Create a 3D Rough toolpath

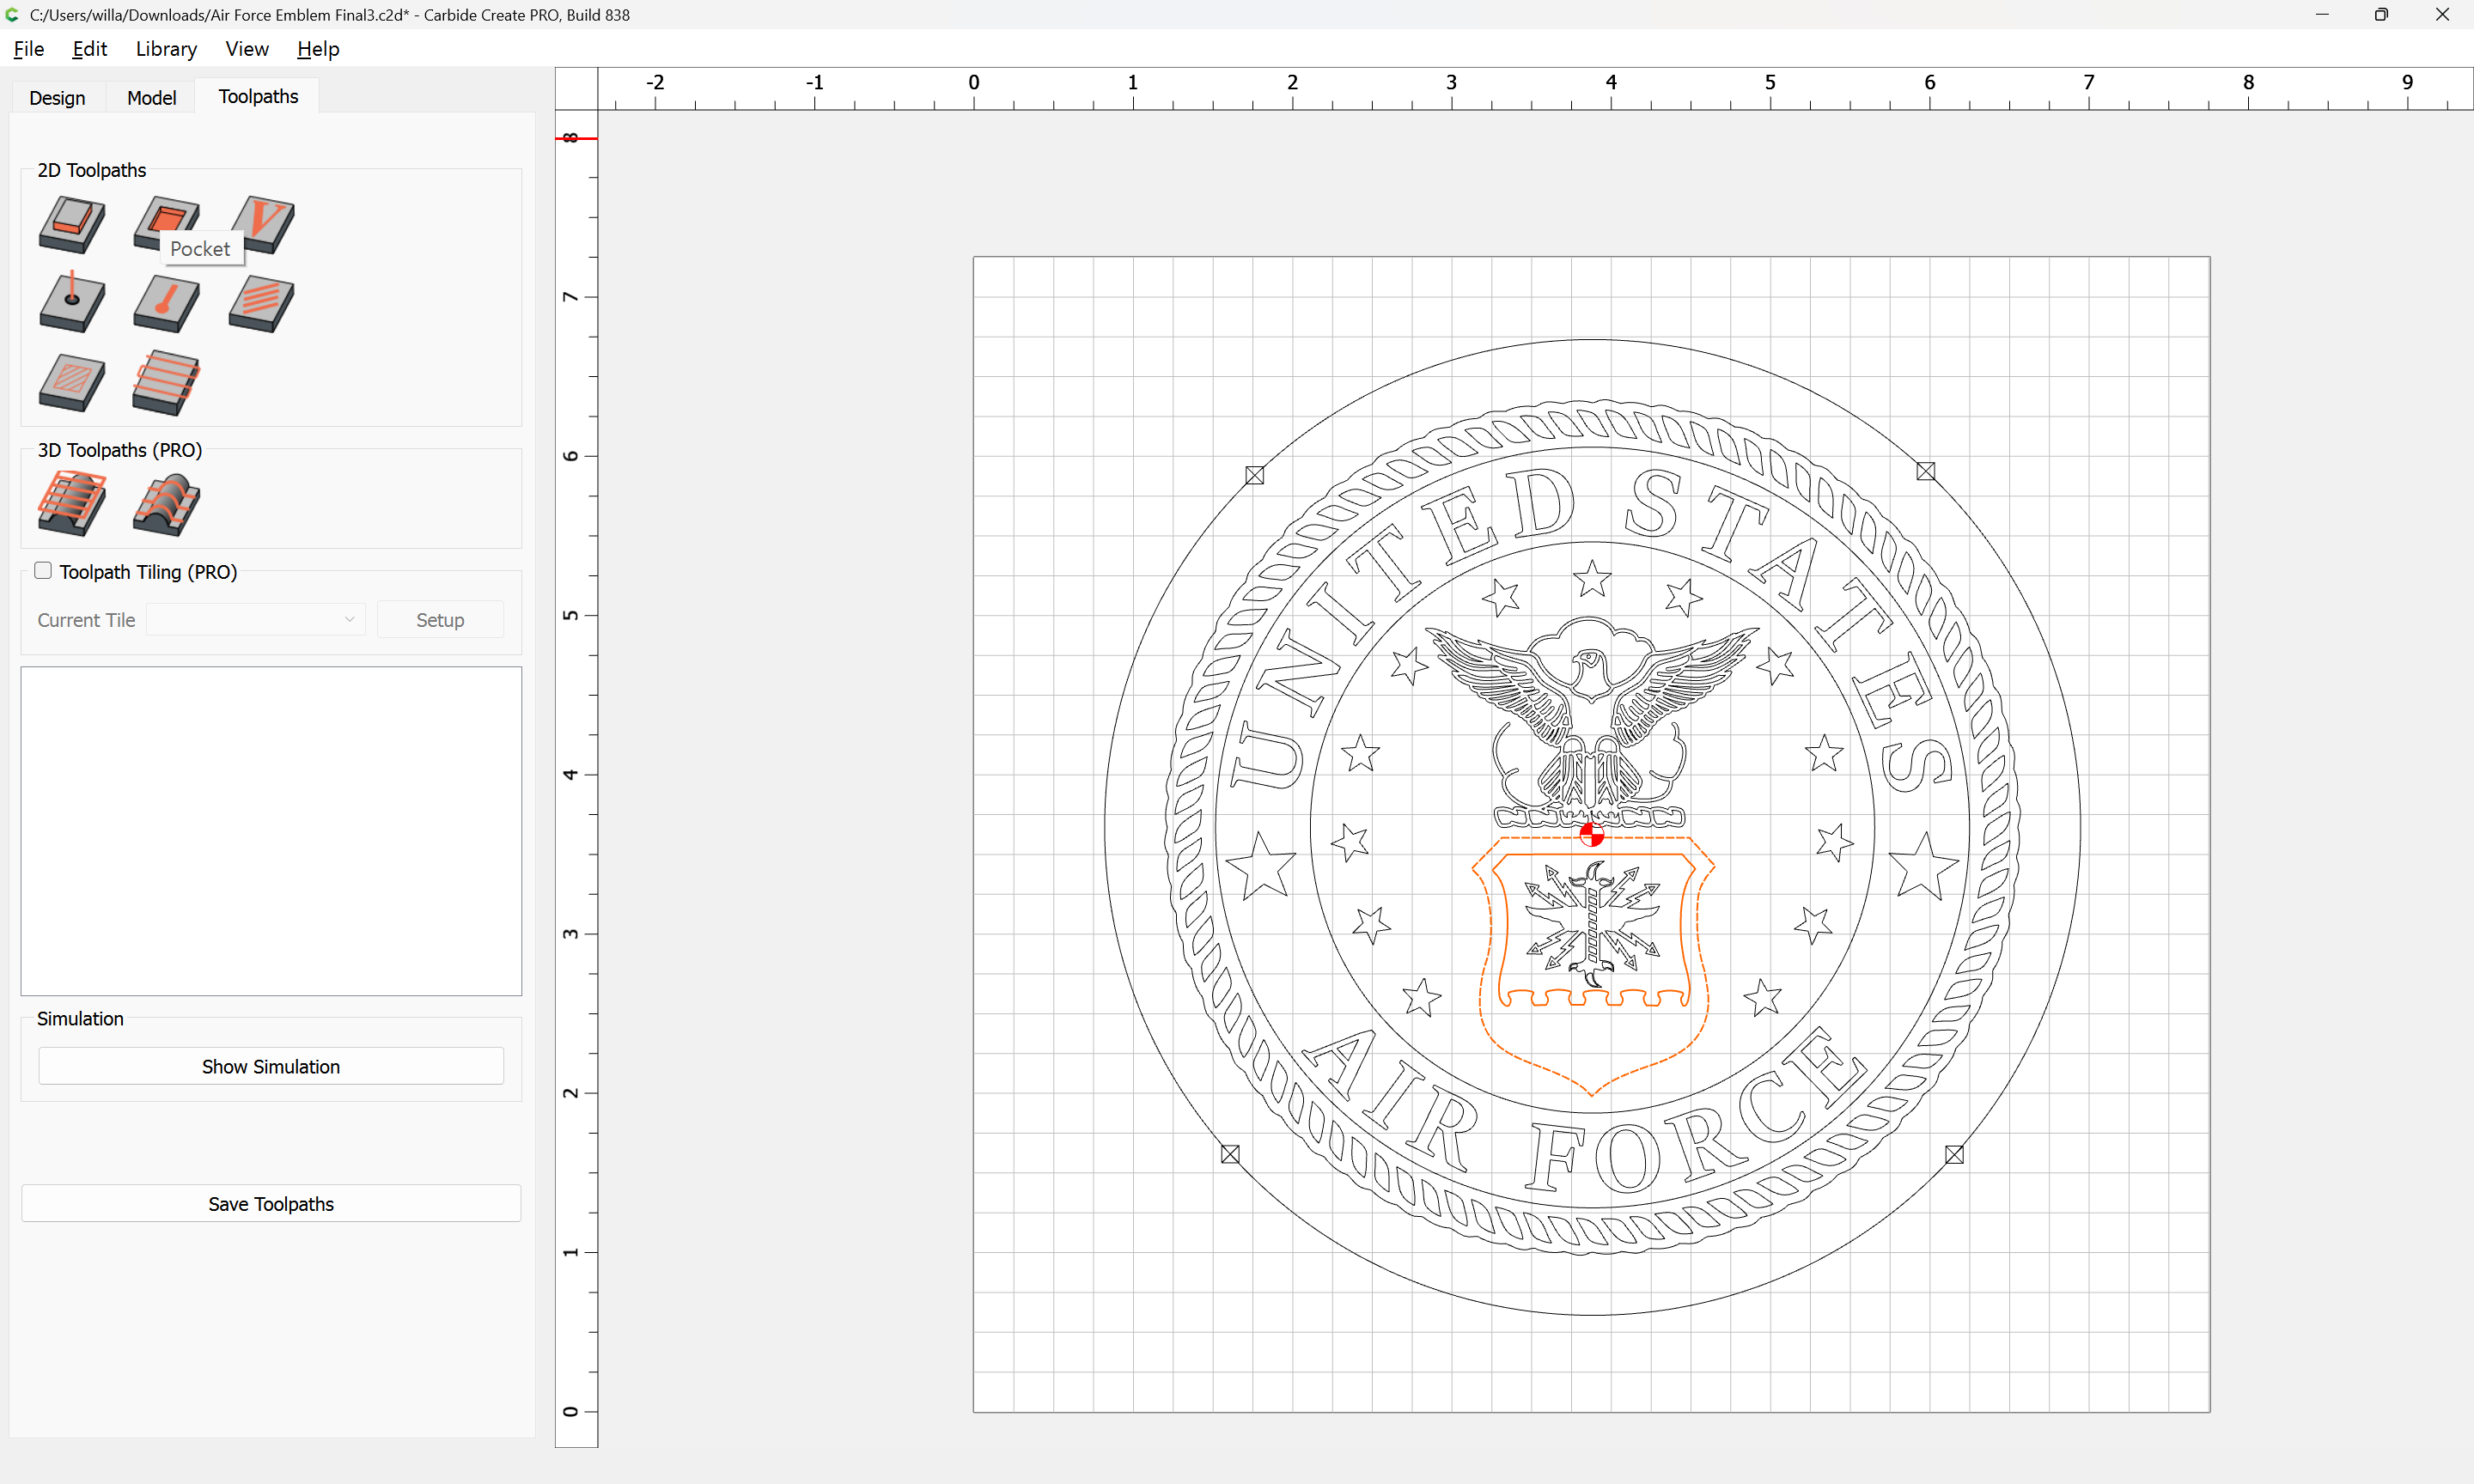(72, 503)
